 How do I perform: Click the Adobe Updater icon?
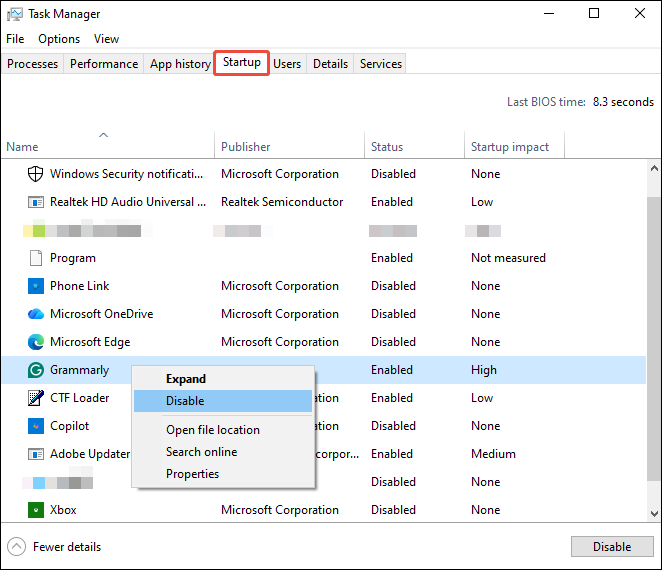[35, 454]
